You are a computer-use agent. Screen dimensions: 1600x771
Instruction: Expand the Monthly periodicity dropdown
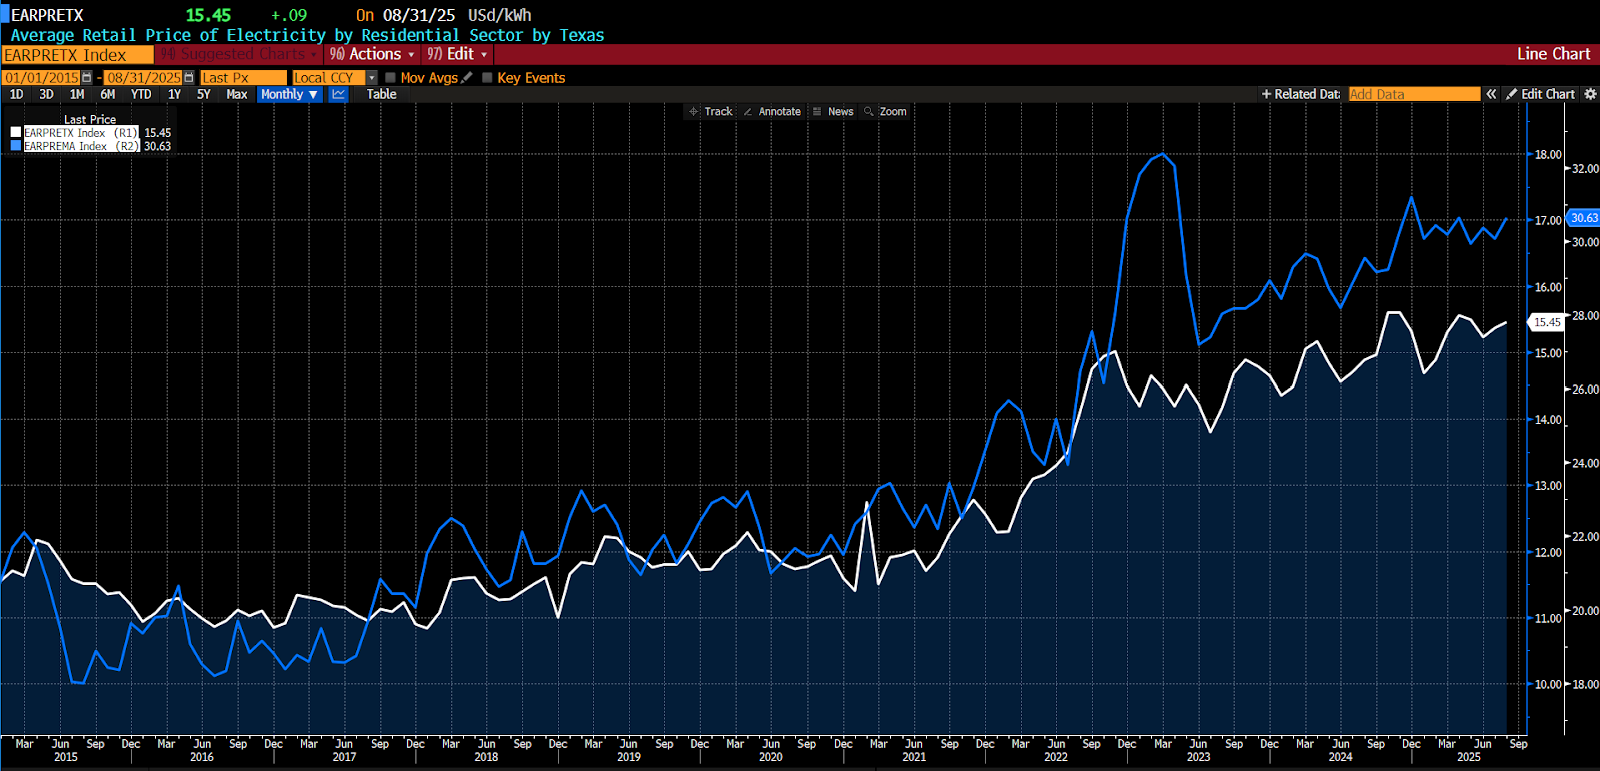[x=289, y=94]
